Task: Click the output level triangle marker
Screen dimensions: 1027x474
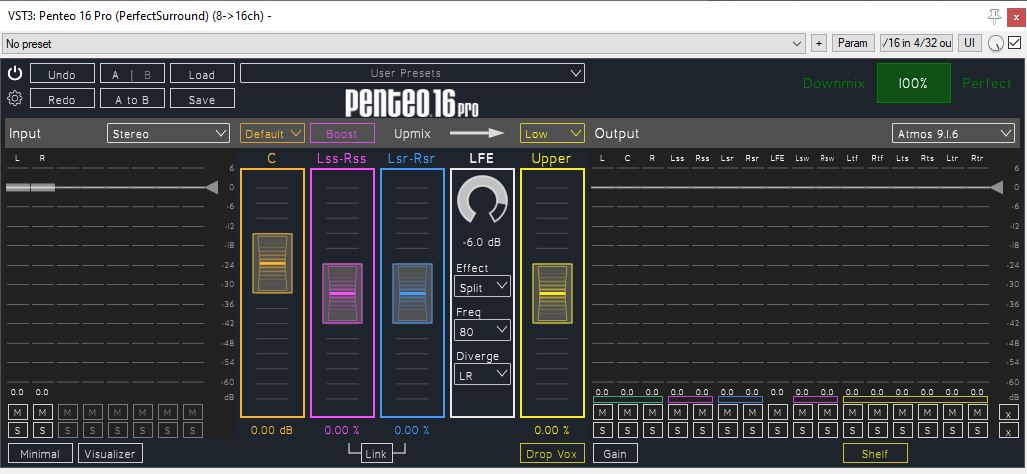Action: pos(996,187)
